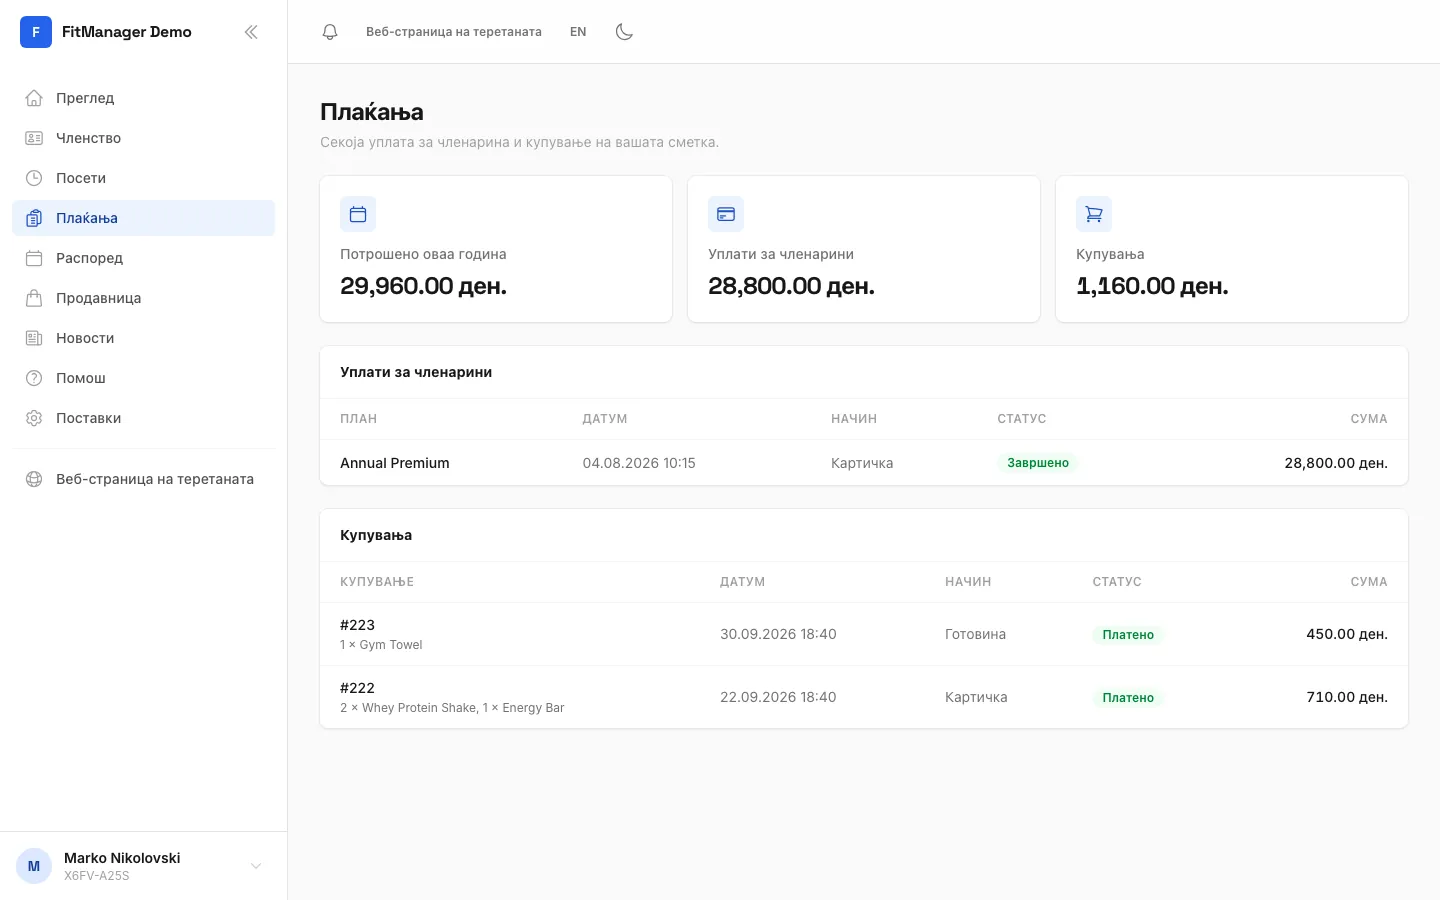Click the globe icon for the gym website in the sidebar

pos(34,479)
